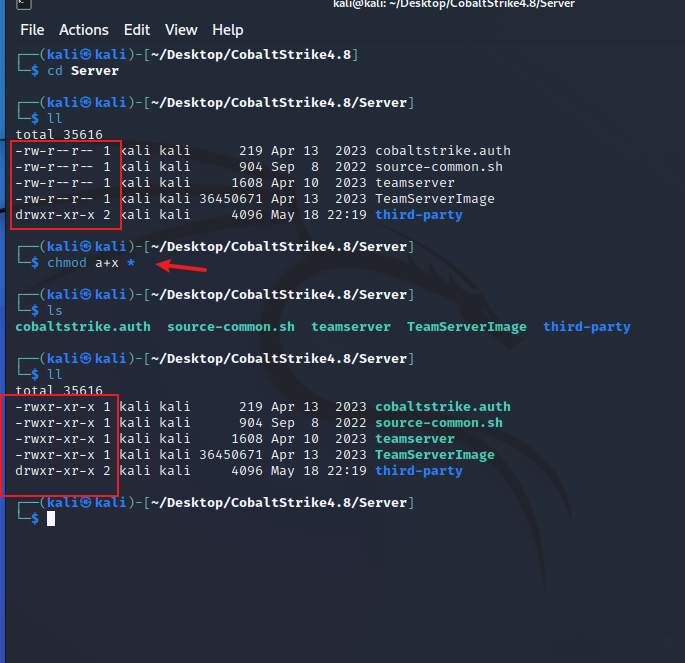Click source-common.sh in the ls output row

pos(231,327)
